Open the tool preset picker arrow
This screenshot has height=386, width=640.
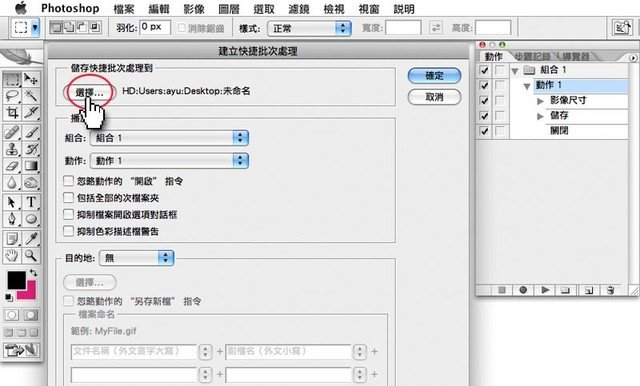tap(35, 28)
